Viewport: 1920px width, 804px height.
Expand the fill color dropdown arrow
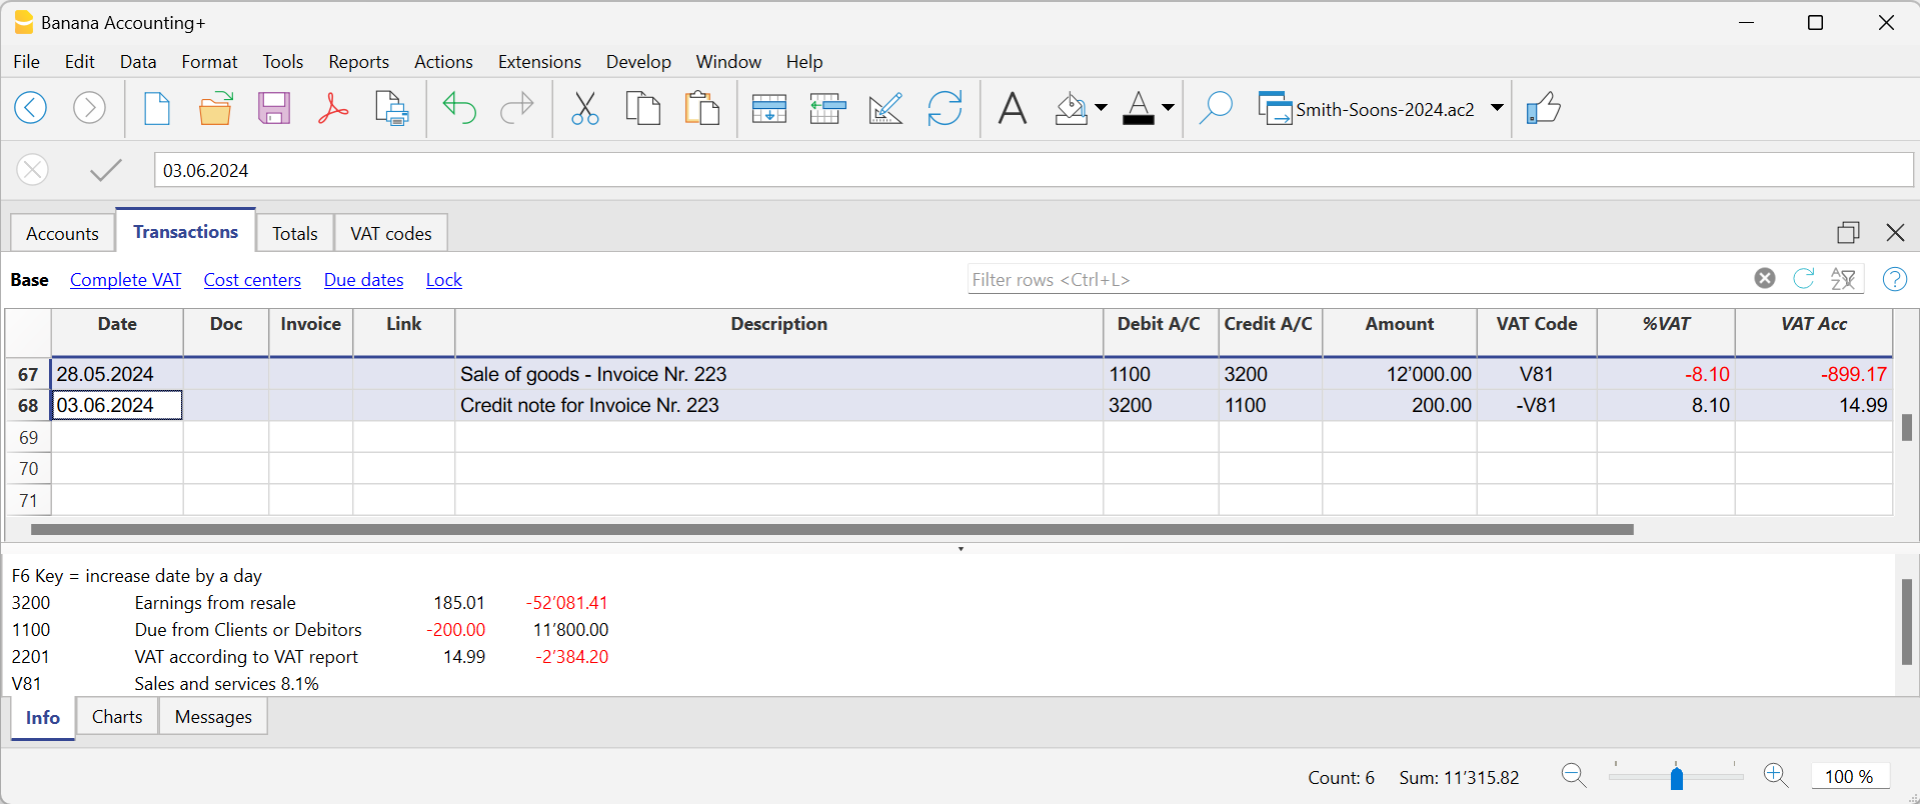coord(1101,107)
